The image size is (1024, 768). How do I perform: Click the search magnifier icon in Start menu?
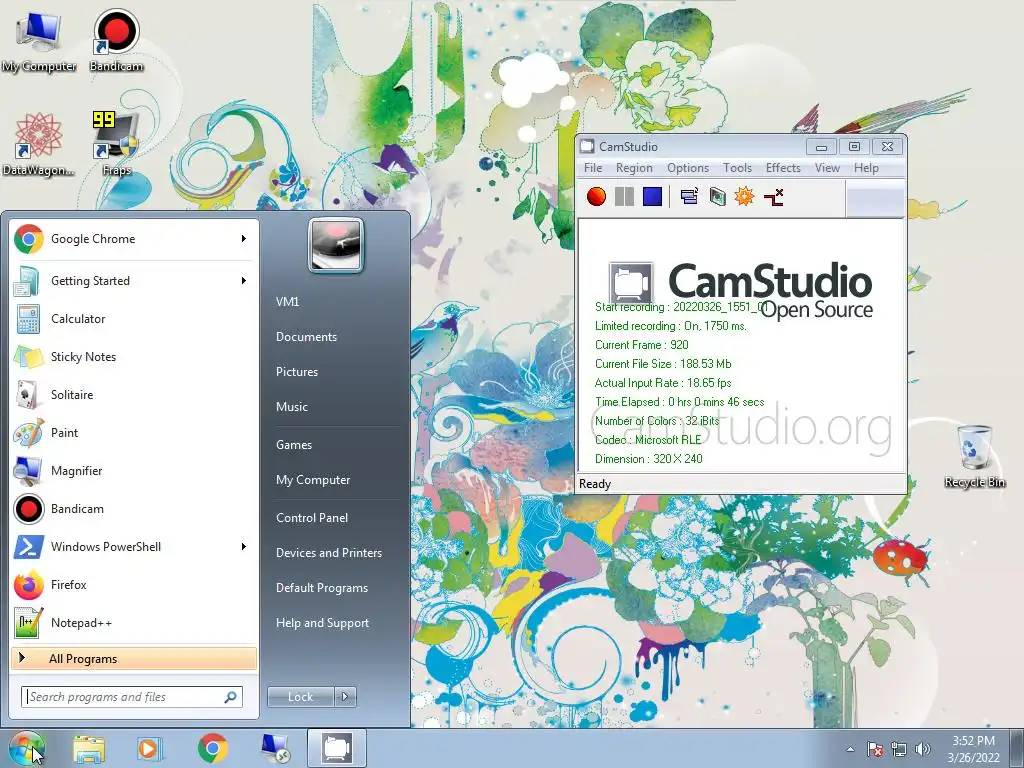click(231, 697)
